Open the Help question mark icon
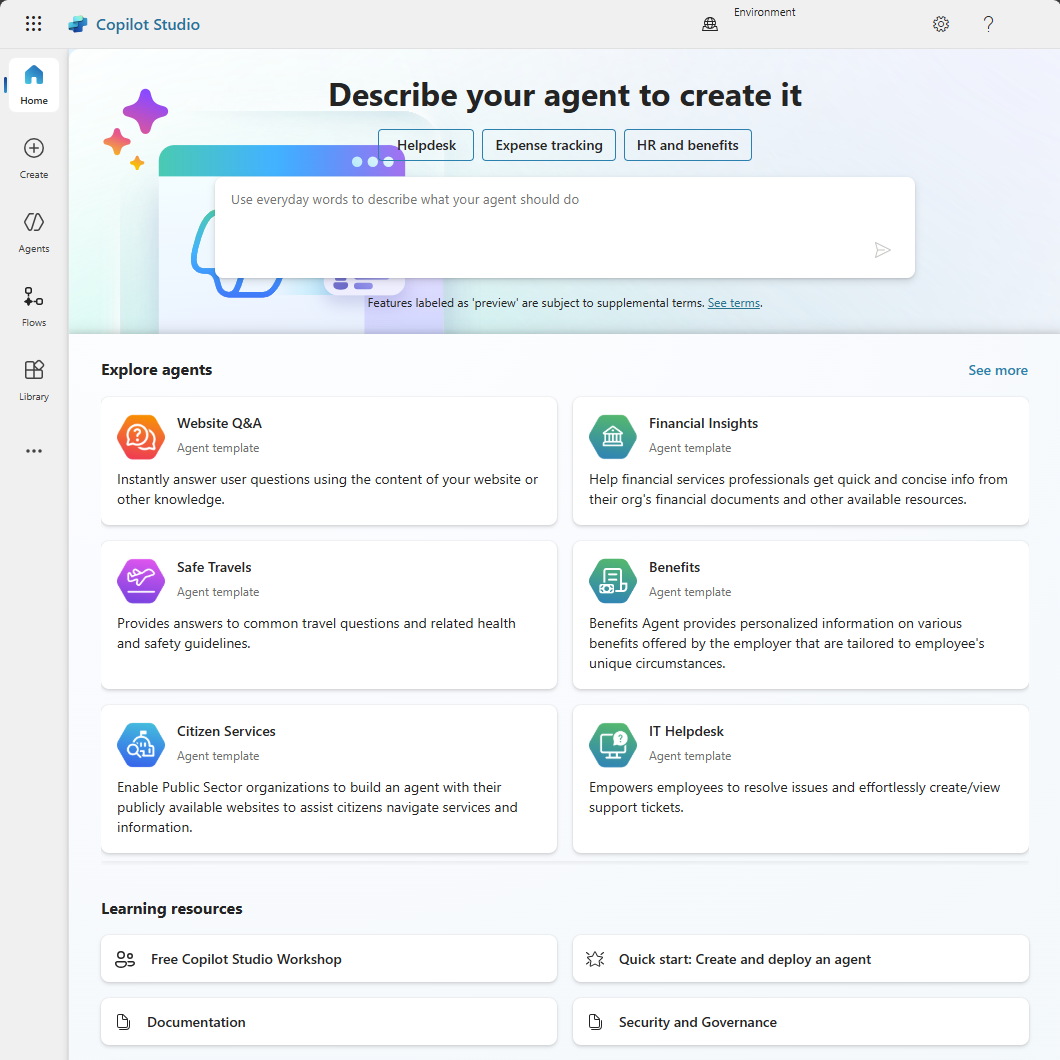1060x1060 pixels. [988, 24]
